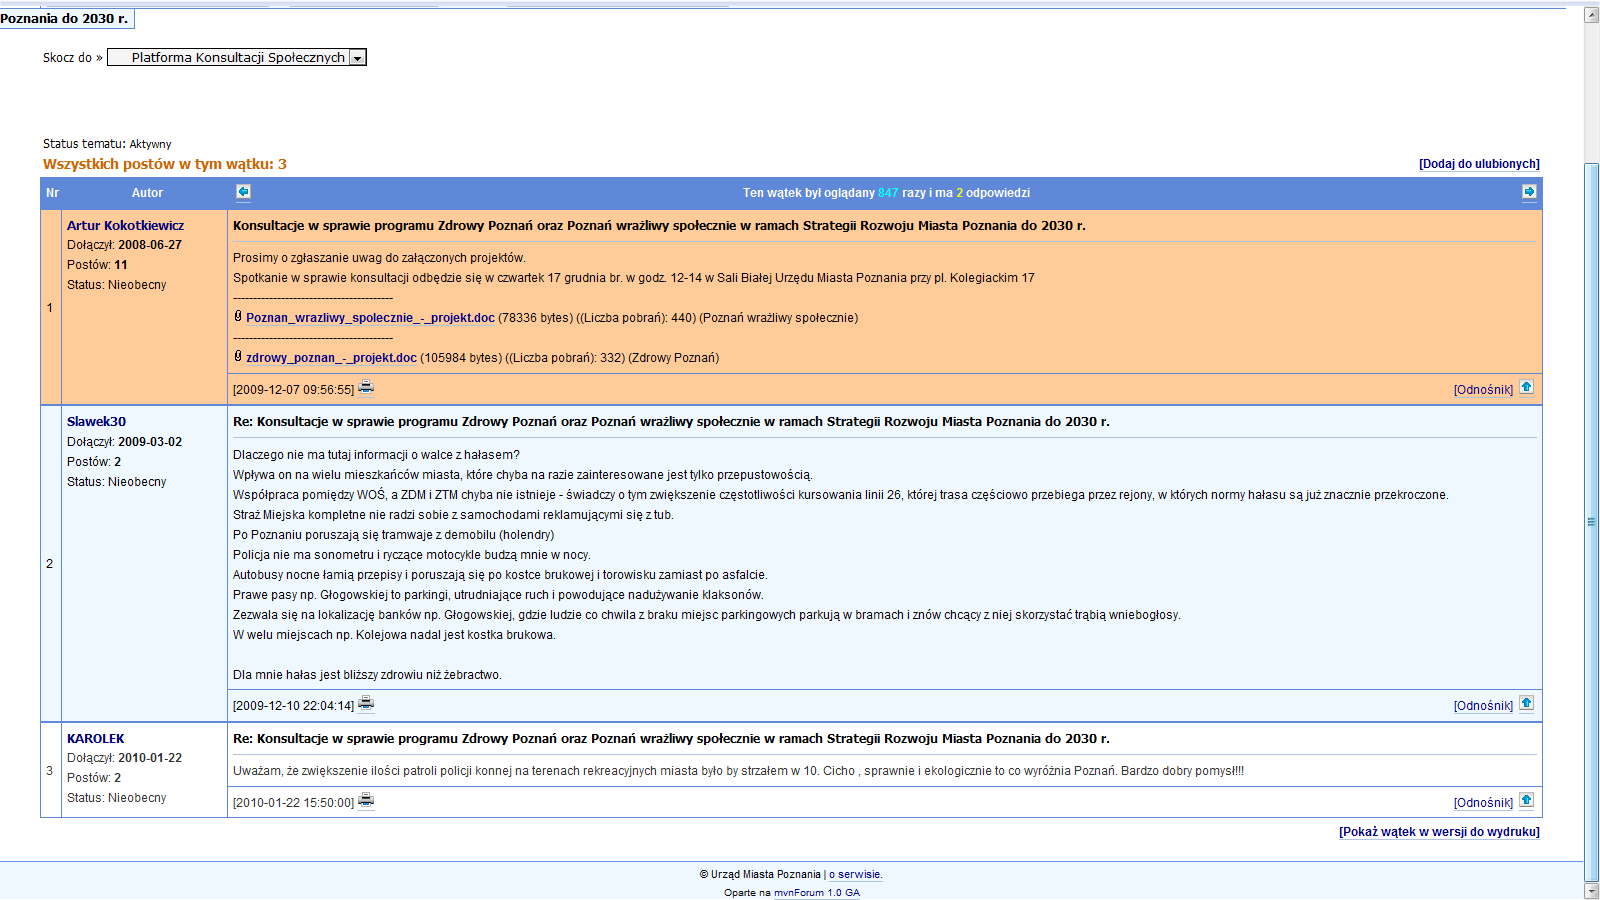Screen dimensions: 1600x900
Task: Click view count '847' in header
Action: click(888, 193)
